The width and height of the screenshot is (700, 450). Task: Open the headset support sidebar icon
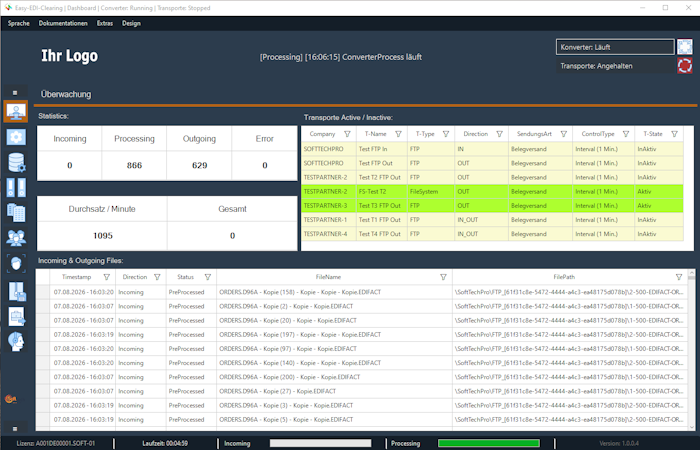(x=17, y=342)
